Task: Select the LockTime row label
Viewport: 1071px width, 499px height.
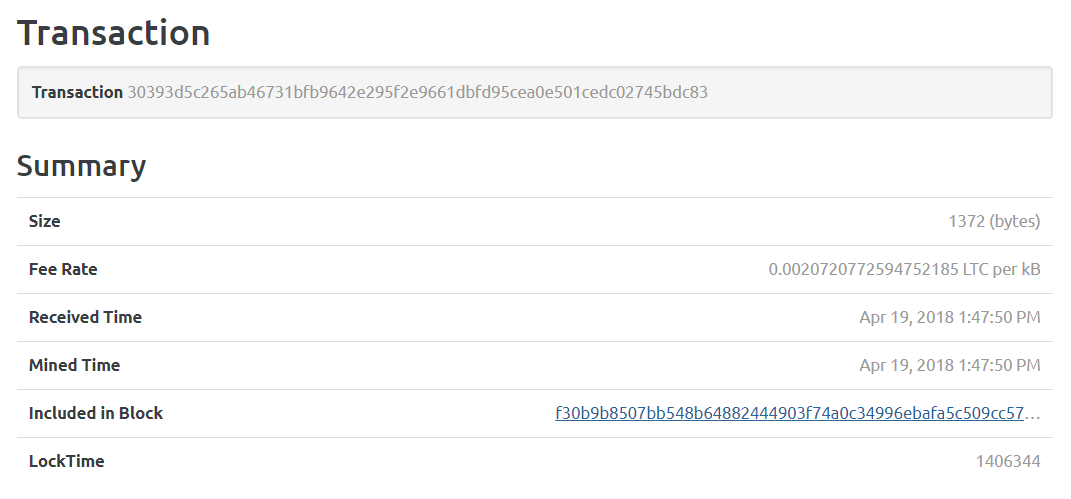Action: [x=66, y=461]
